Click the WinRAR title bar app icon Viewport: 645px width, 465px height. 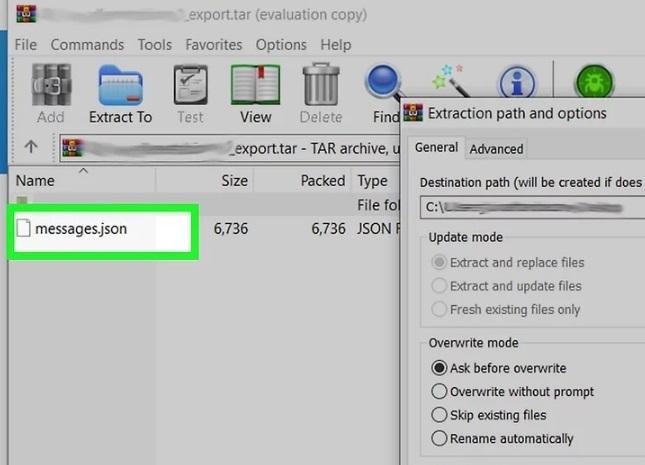pyautogui.click(x=26, y=14)
